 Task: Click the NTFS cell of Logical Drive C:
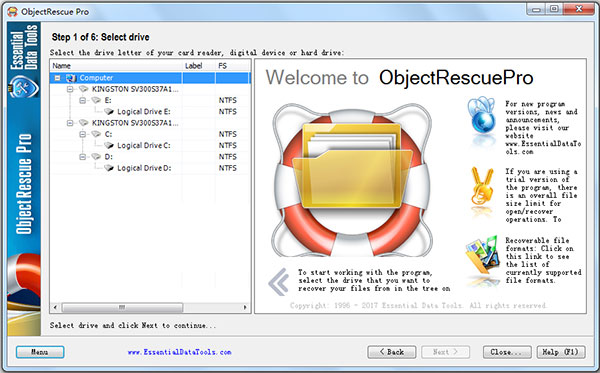[228, 145]
